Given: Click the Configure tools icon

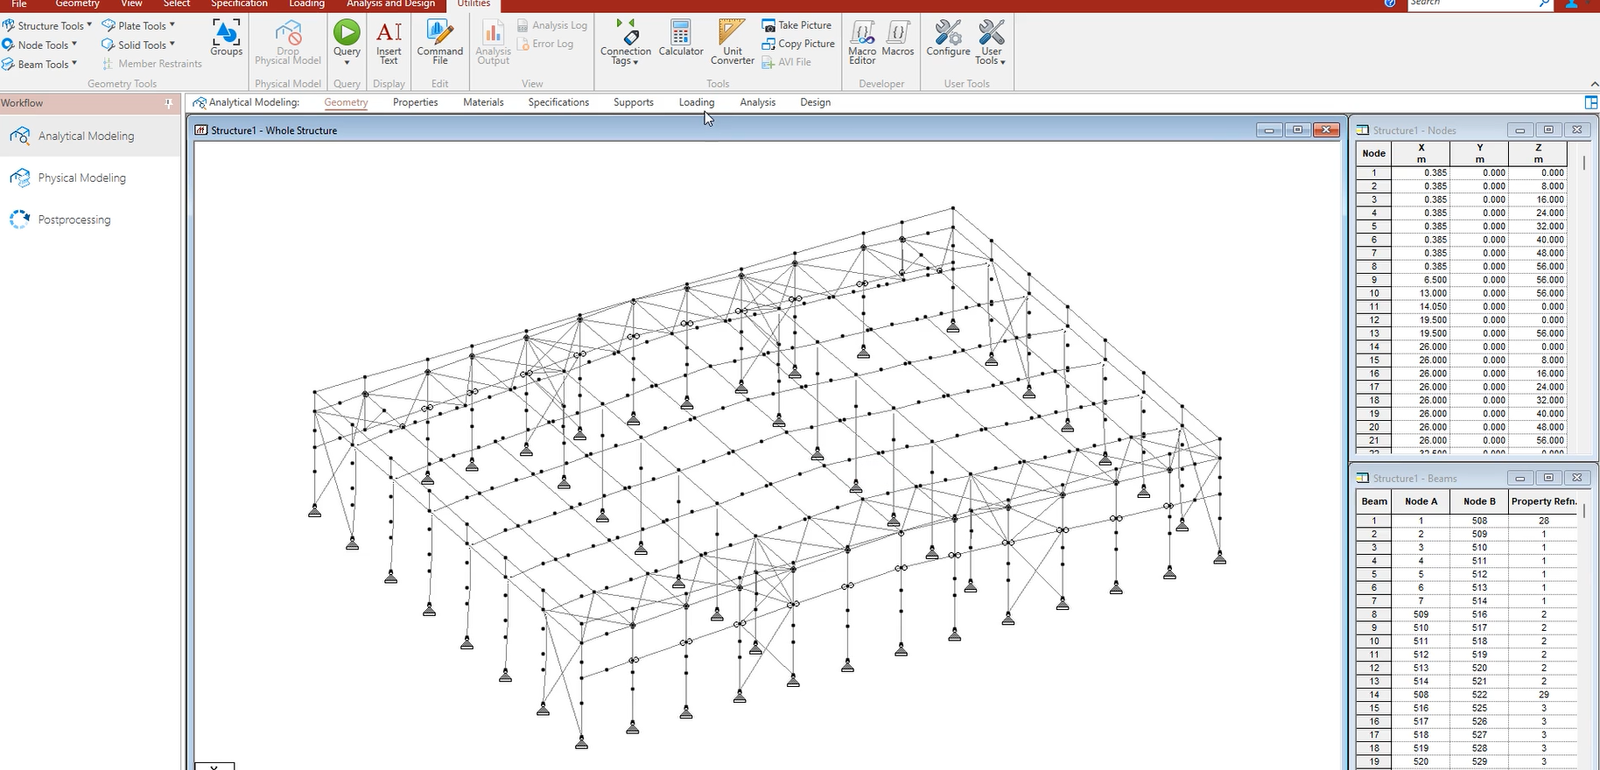Looking at the screenshot, I should pos(948,39).
